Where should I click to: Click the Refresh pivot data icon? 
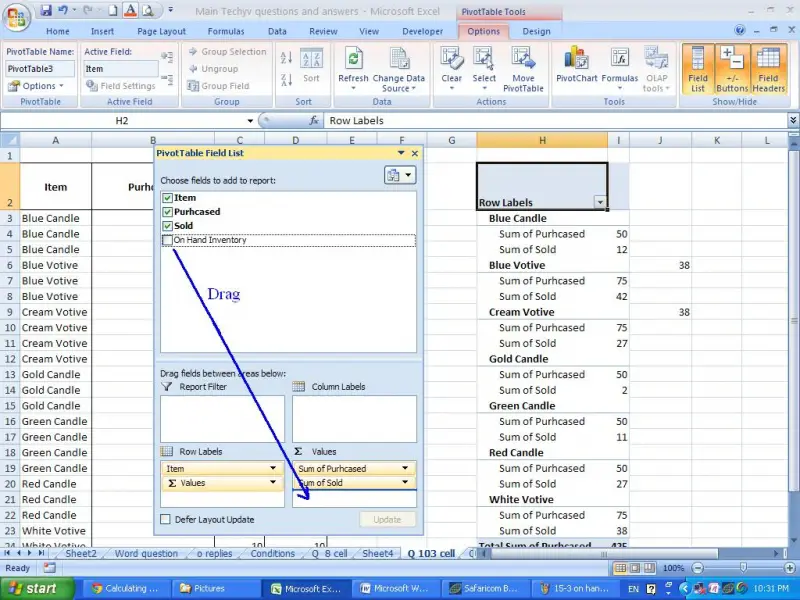point(353,59)
